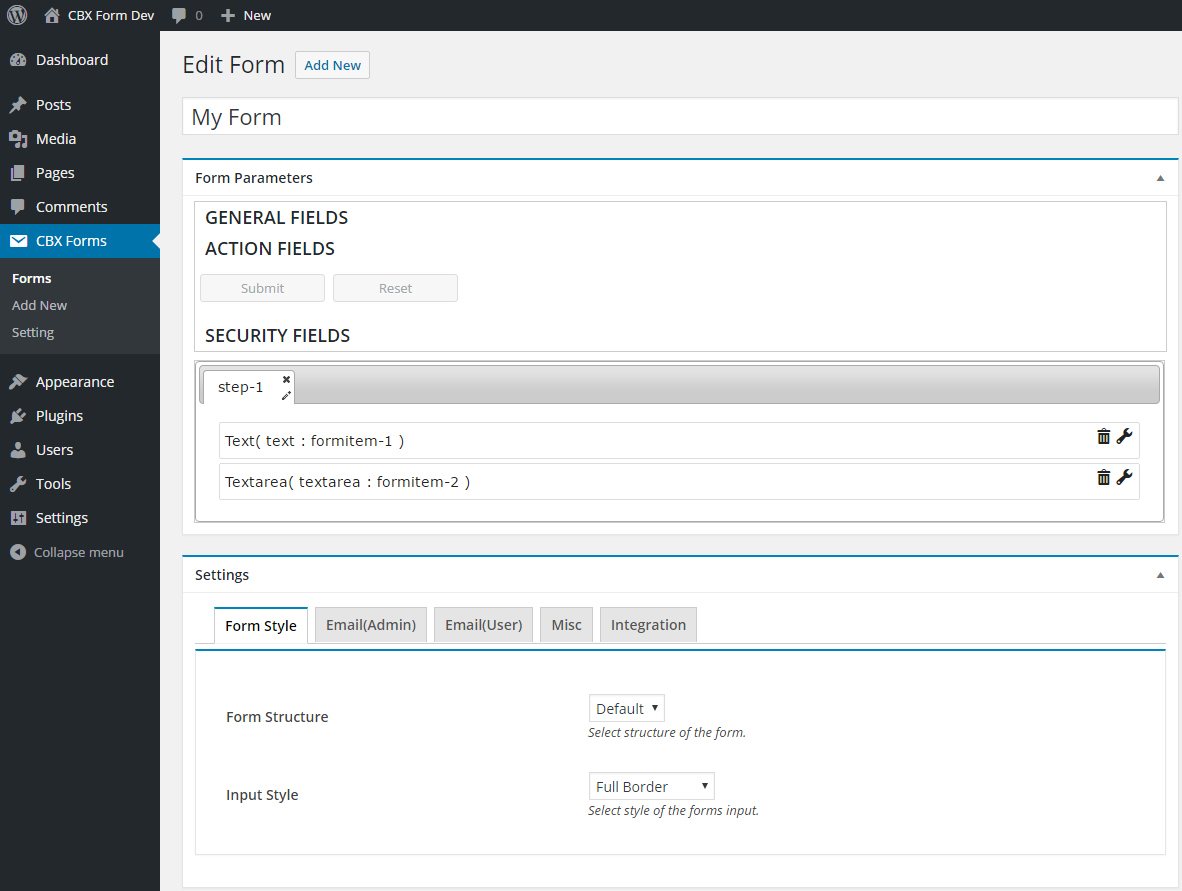Select the Text formitem-1 row
Image resolution: width=1182 pixels, height=891 pixels.
coord(678,440)
